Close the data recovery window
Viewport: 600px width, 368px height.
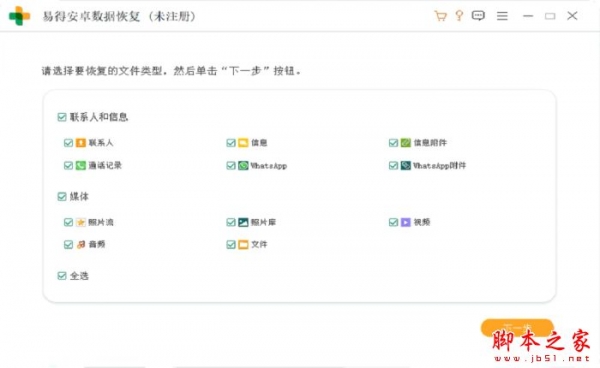click(x=572, y=16)
